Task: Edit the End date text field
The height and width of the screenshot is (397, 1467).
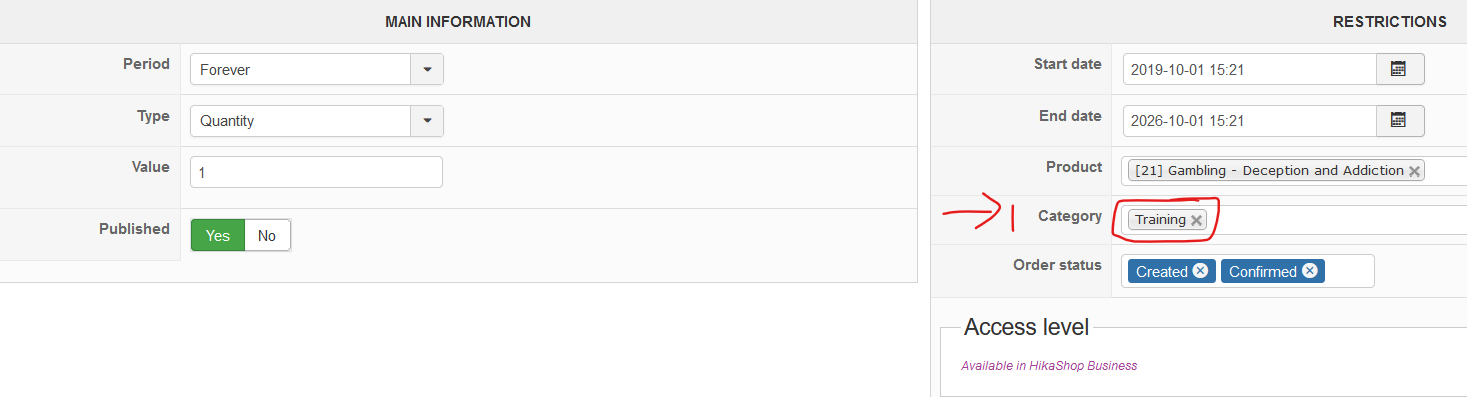Action: click(x=1250, y=120)
